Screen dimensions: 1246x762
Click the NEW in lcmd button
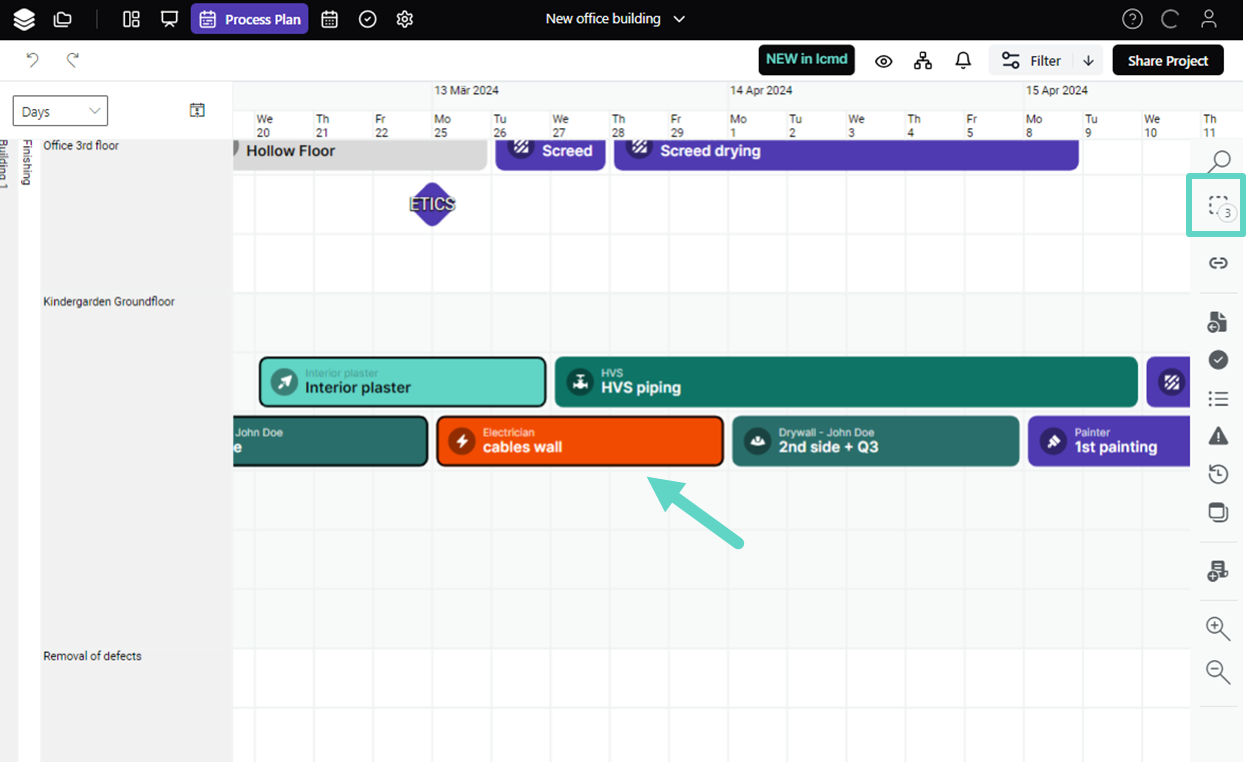pyautogui.click(x=806, y=60)
